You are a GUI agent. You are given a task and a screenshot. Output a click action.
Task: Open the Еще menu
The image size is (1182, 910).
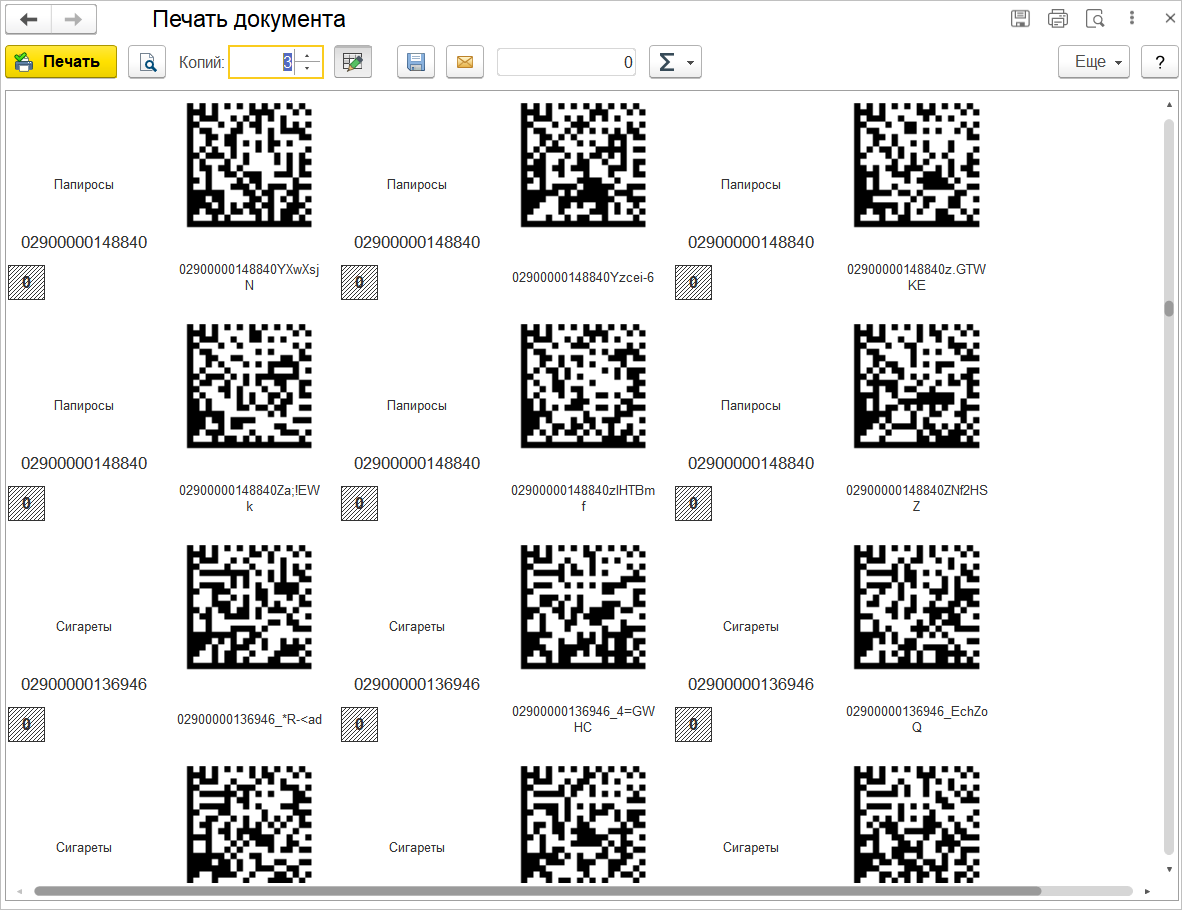click(x=1094, y=62)
